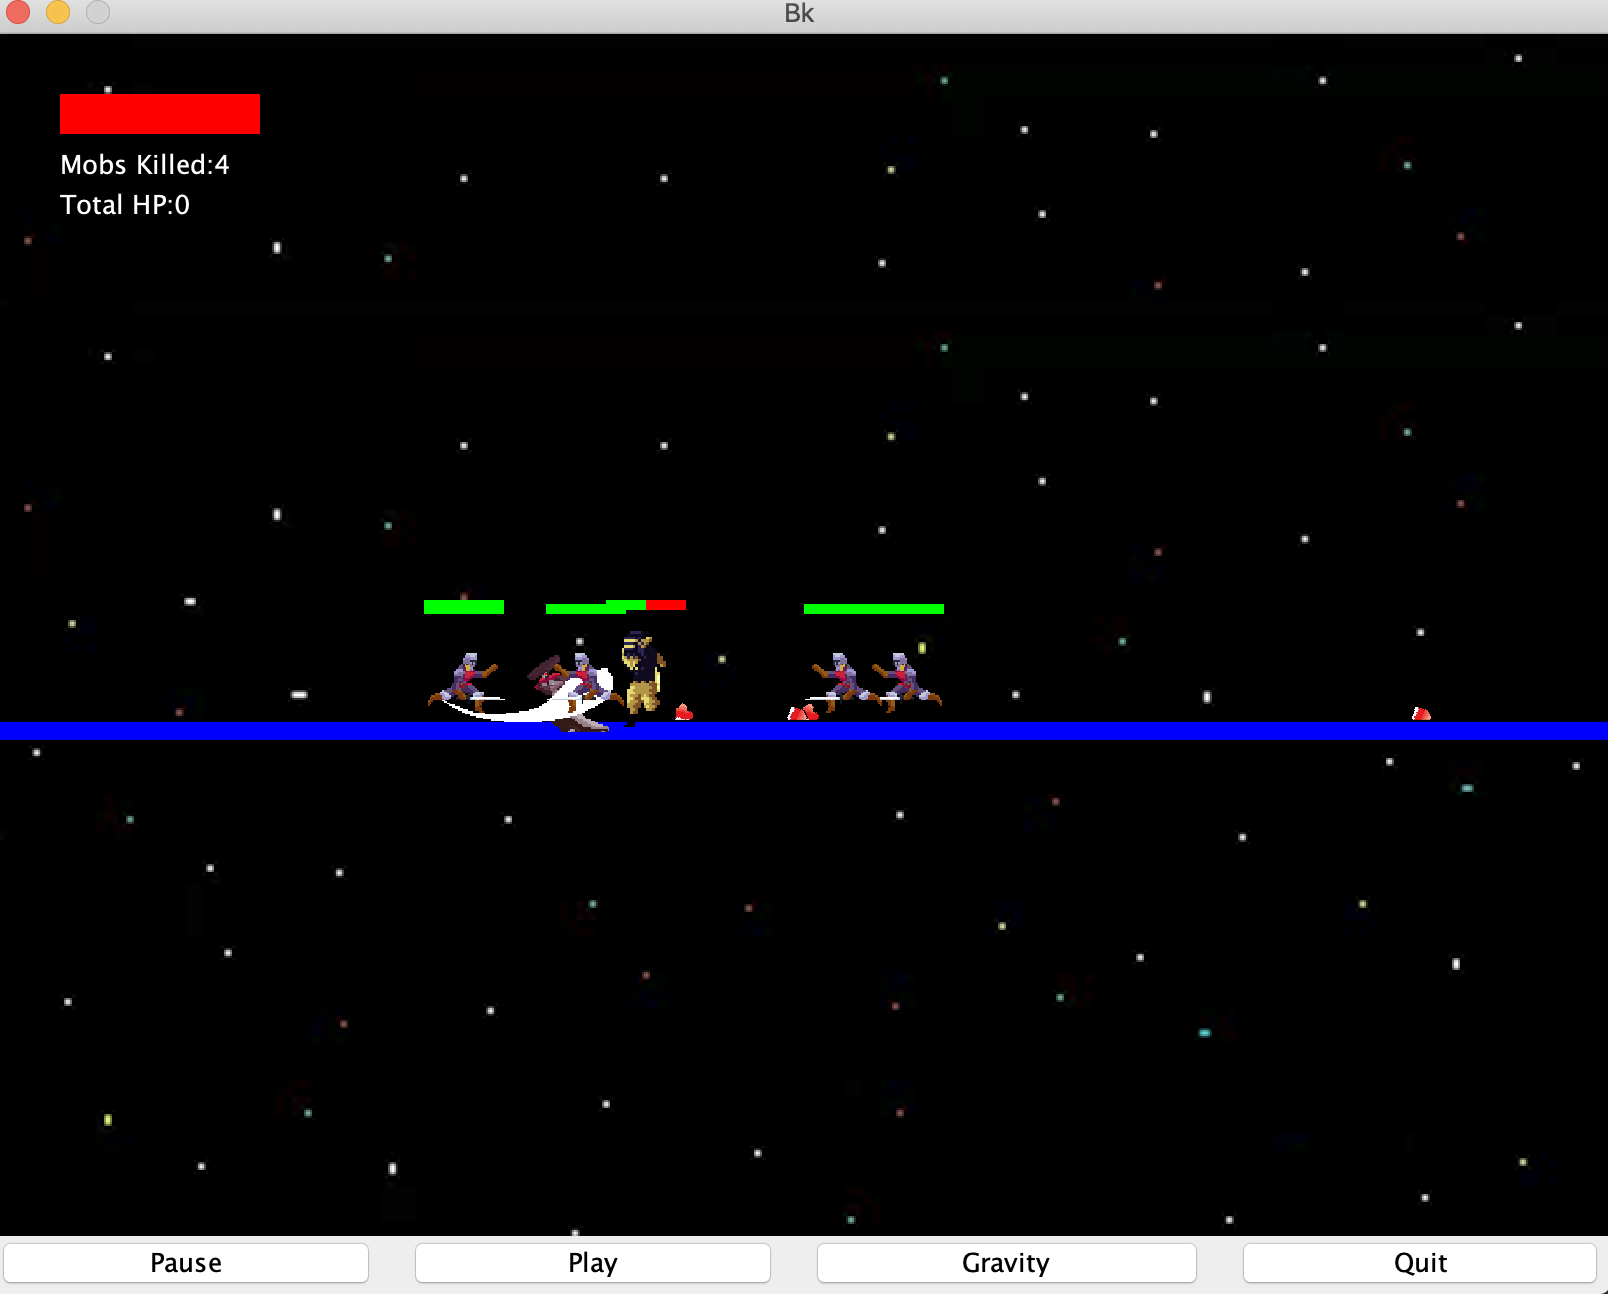This screenshot has width=1608, height=1294.
Task: Click the wide green health bar above right mobs
Action: (x=874, y=609)
